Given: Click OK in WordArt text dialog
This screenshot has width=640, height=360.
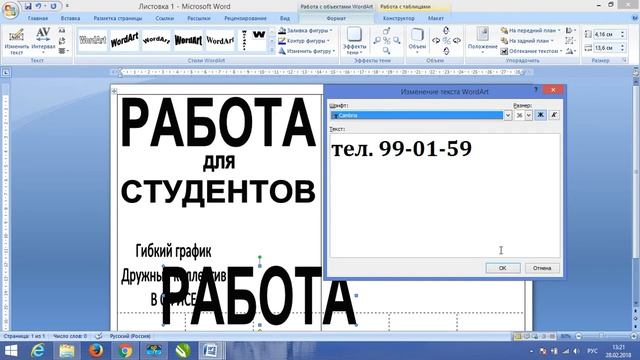Looking at the screenshot, I should pyautogui.click(x=503, y=268).
